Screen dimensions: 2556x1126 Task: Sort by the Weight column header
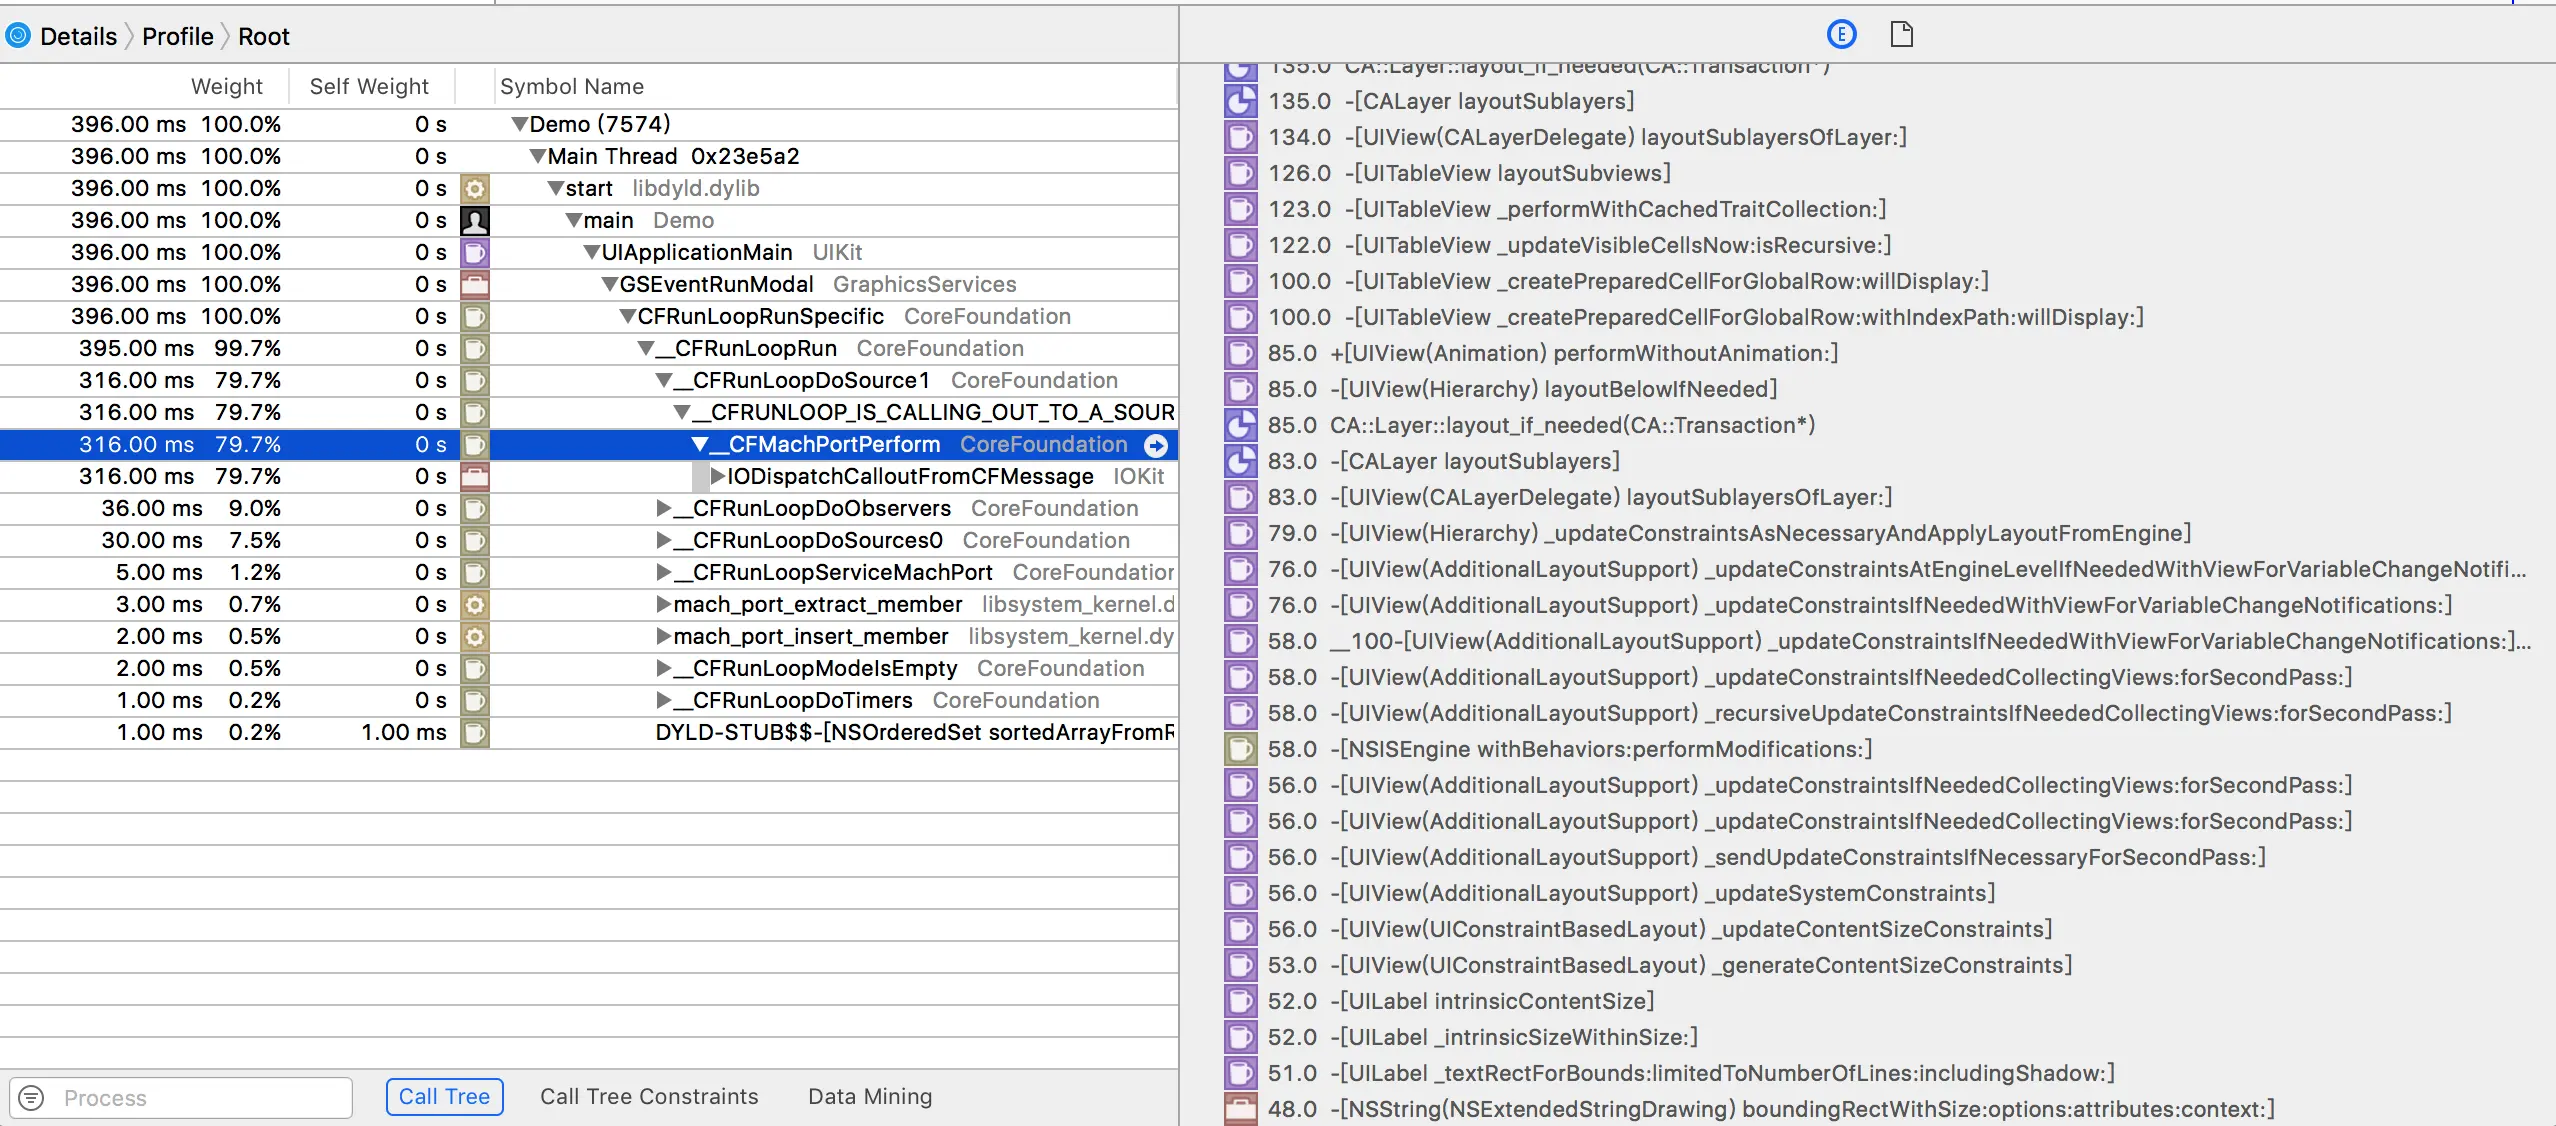click(x=227, y=87)
